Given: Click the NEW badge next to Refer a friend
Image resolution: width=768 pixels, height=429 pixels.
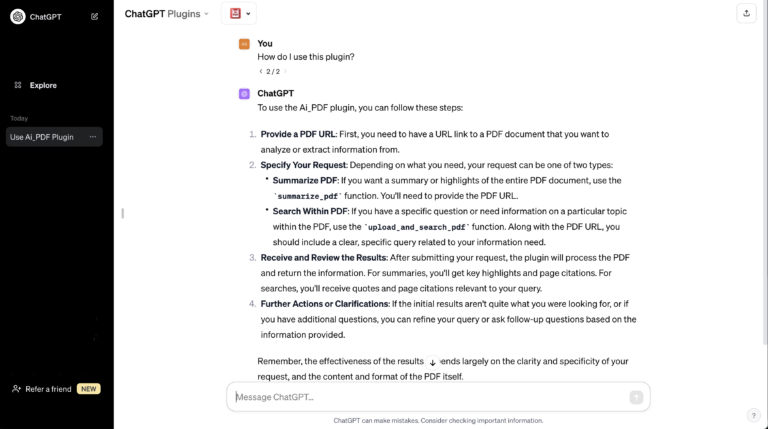Looking at the screenshot, I should click(89, 389).
